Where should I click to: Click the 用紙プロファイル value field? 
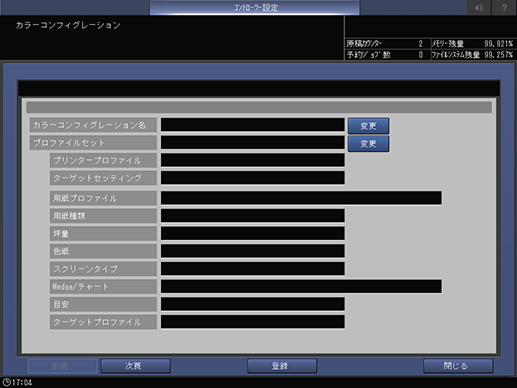pos(301,198)
